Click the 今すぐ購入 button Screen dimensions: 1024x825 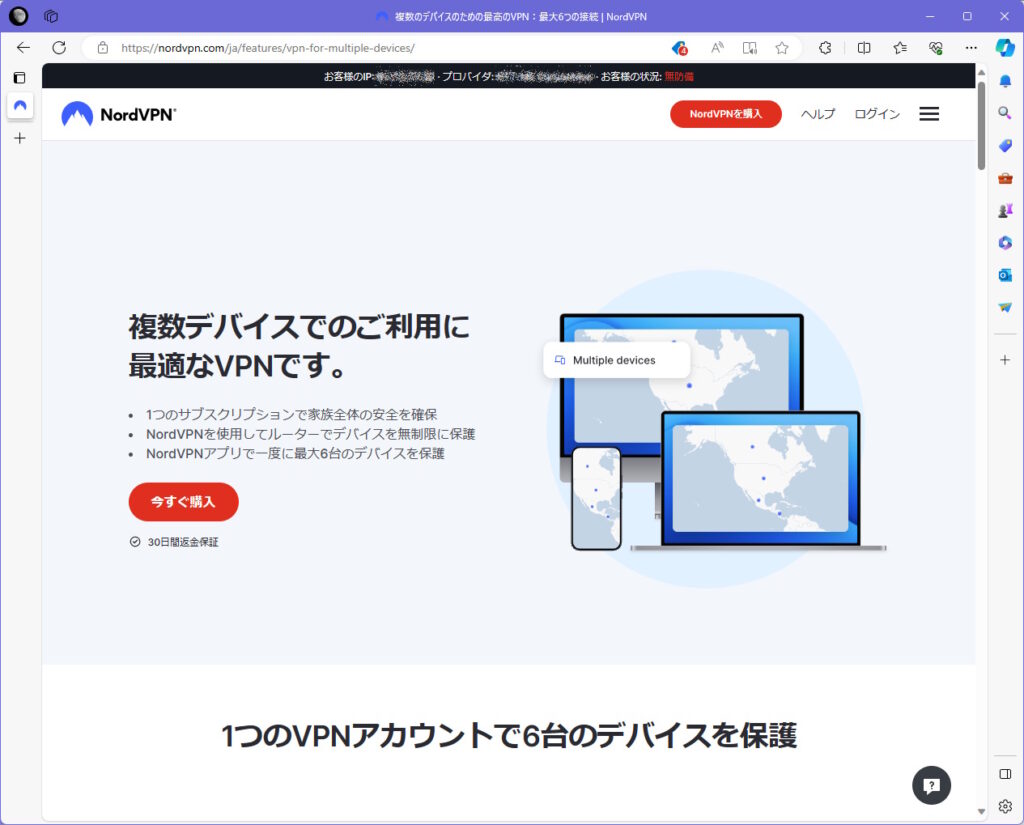(184, 502)
